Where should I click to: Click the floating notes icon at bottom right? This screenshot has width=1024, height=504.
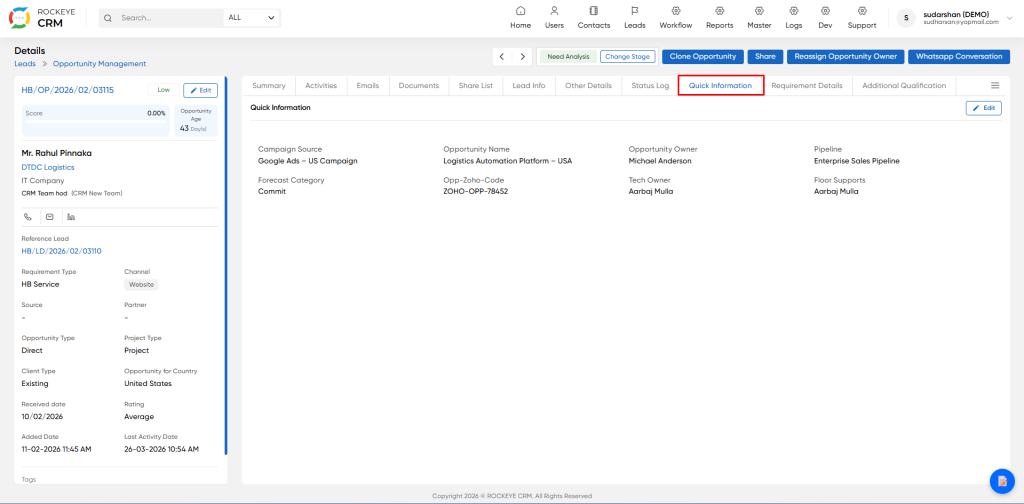tap(1001, 481)
